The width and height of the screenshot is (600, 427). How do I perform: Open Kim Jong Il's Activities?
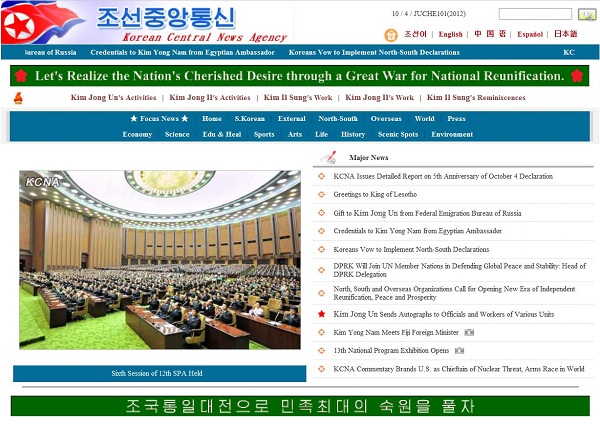[x=210, y=98]
